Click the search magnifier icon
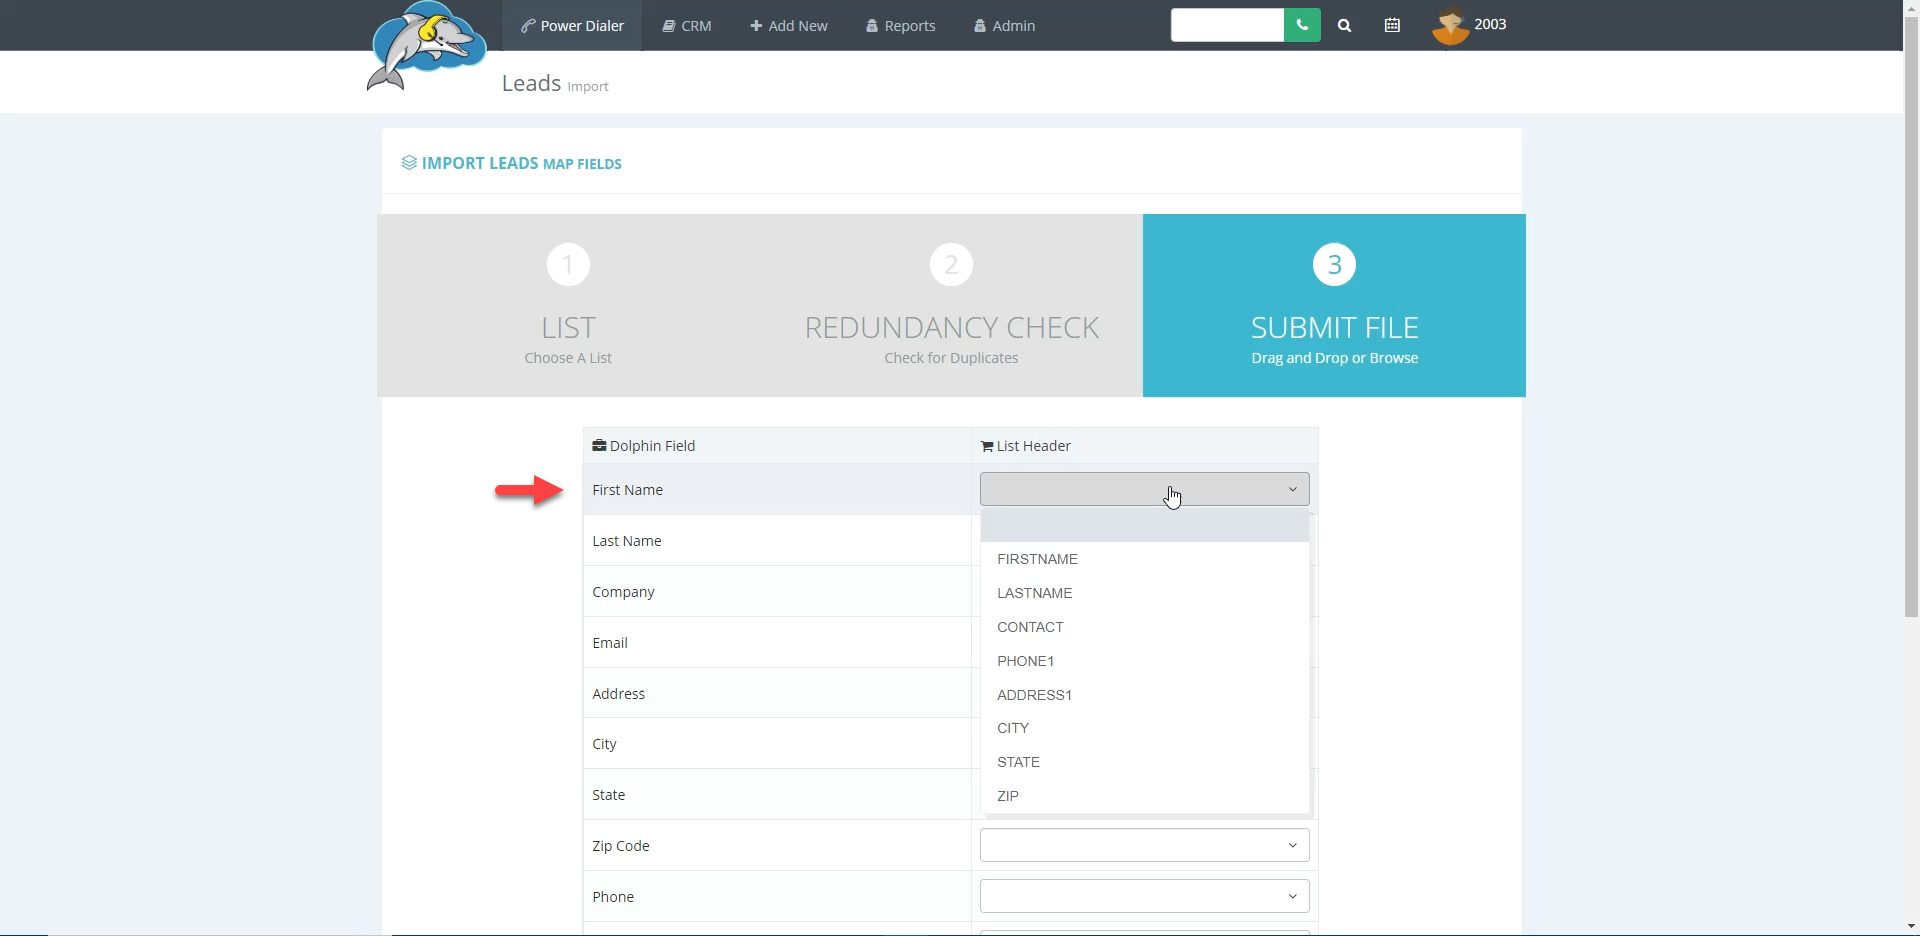The height and width of the screenshot is (936, 1920). point(1345,26)
